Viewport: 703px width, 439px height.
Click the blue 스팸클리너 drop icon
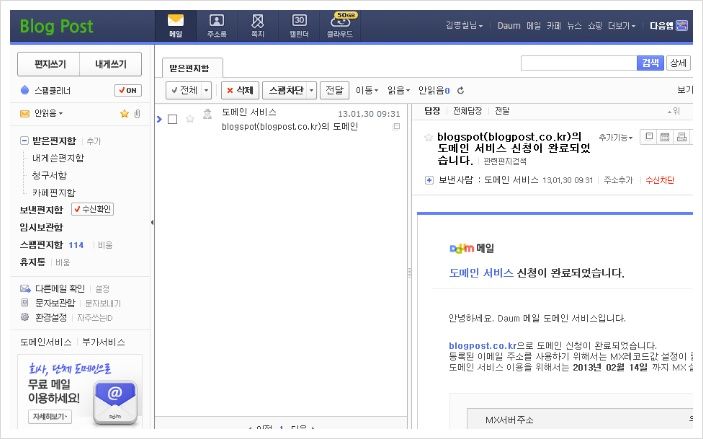(25, 90)
